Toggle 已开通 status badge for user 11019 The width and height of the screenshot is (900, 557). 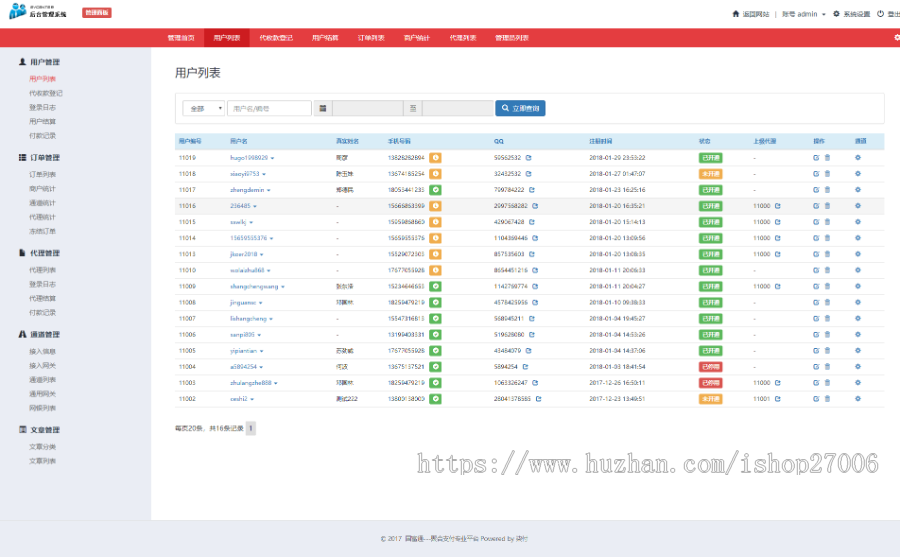(710, 158)
